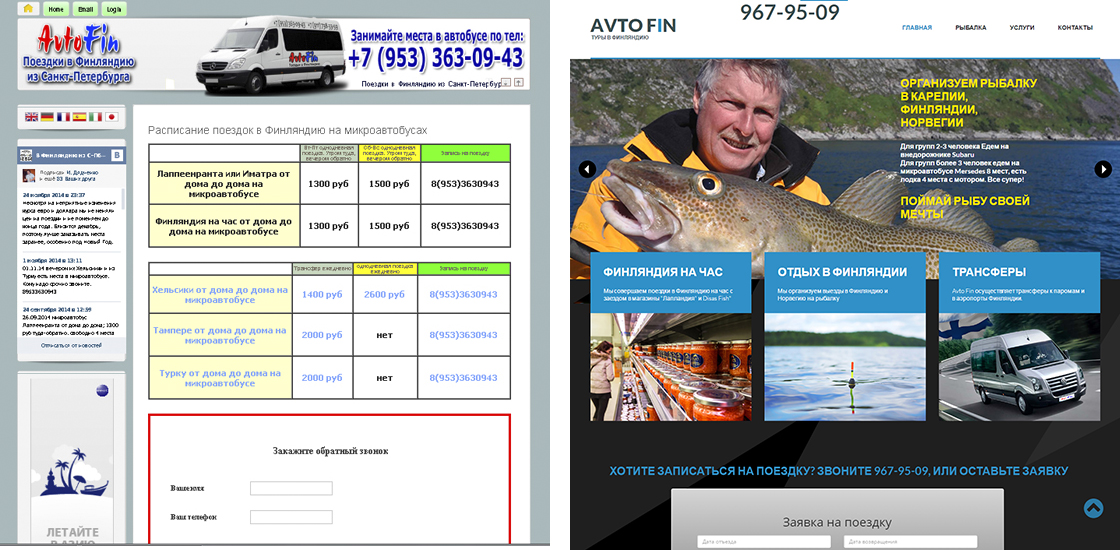Switch language using the German flag
The width and height of the screenshot is (1120, 550).
coord(47,117)
